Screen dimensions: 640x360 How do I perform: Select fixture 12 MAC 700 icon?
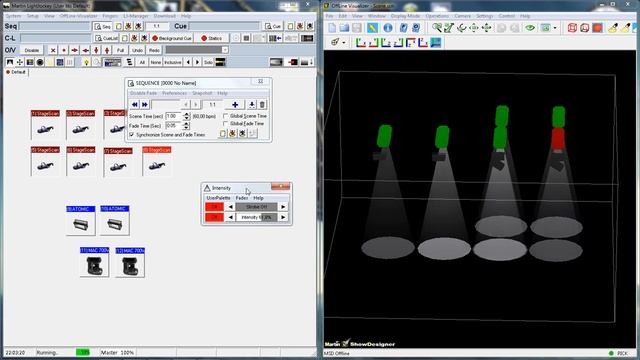130,262
